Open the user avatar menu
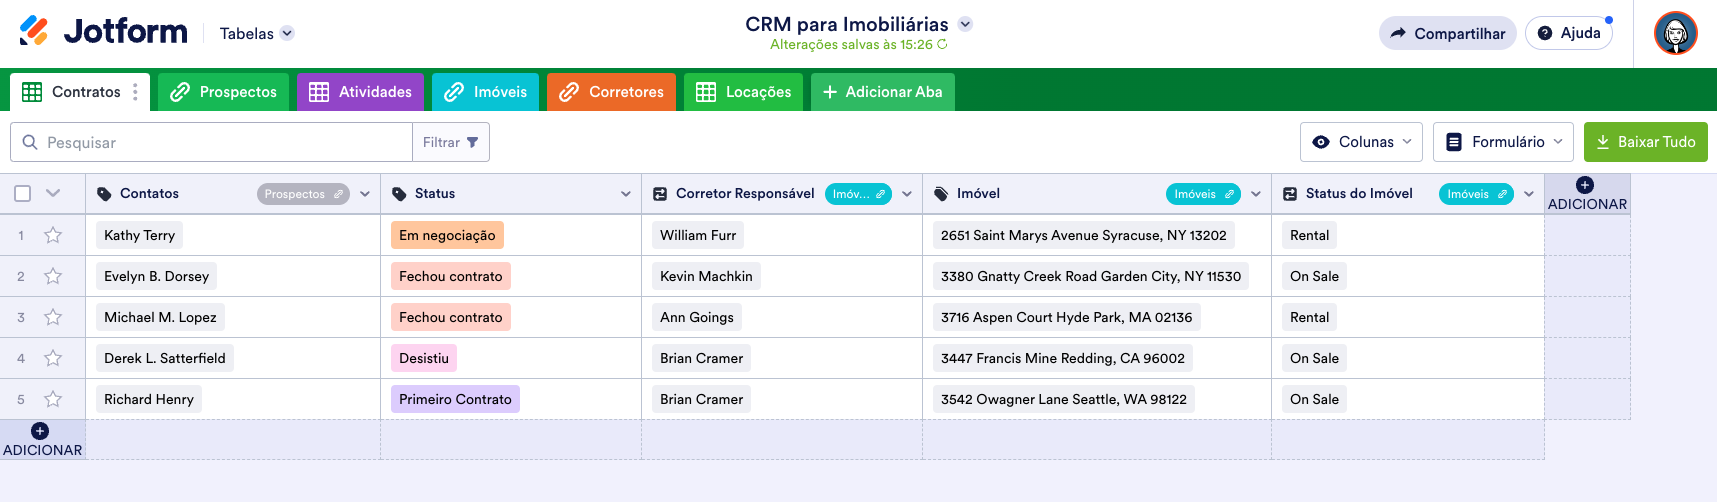This screenshot has width=1717, height=502. (1675, 33)
